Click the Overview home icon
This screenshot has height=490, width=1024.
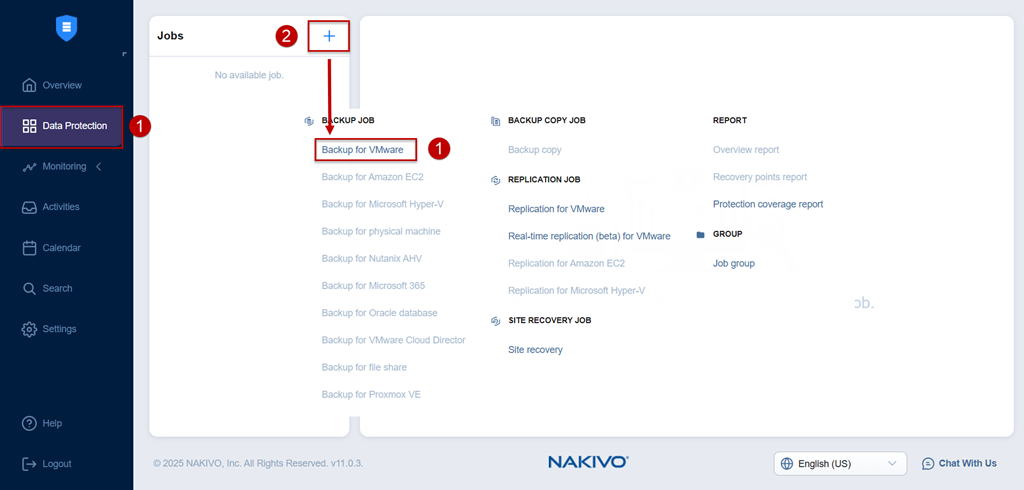(29, 85)
